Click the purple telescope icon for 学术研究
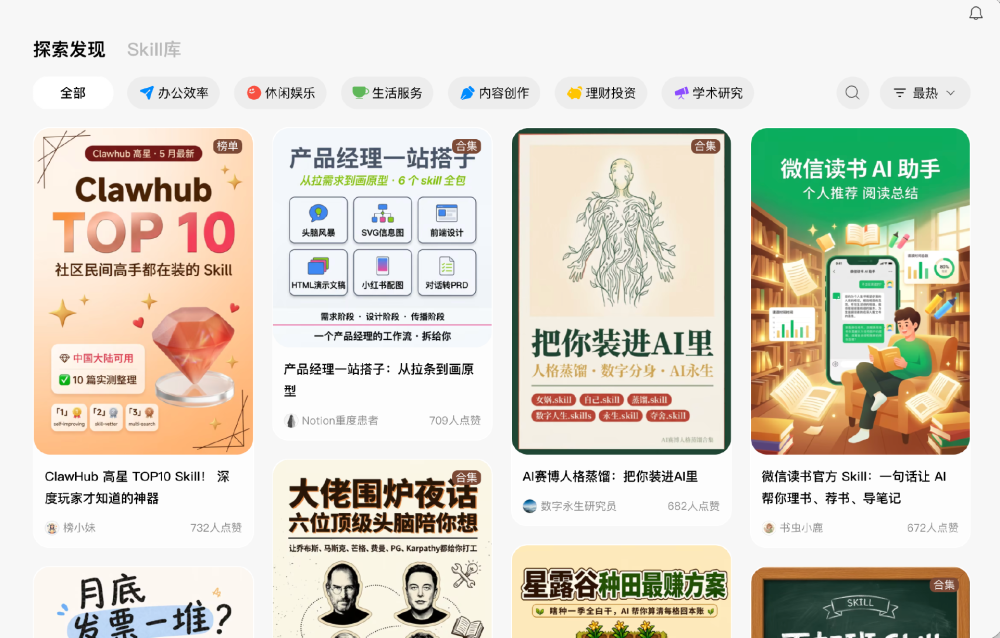Viewport: 1000px width, 638px height. coord(682,93)
